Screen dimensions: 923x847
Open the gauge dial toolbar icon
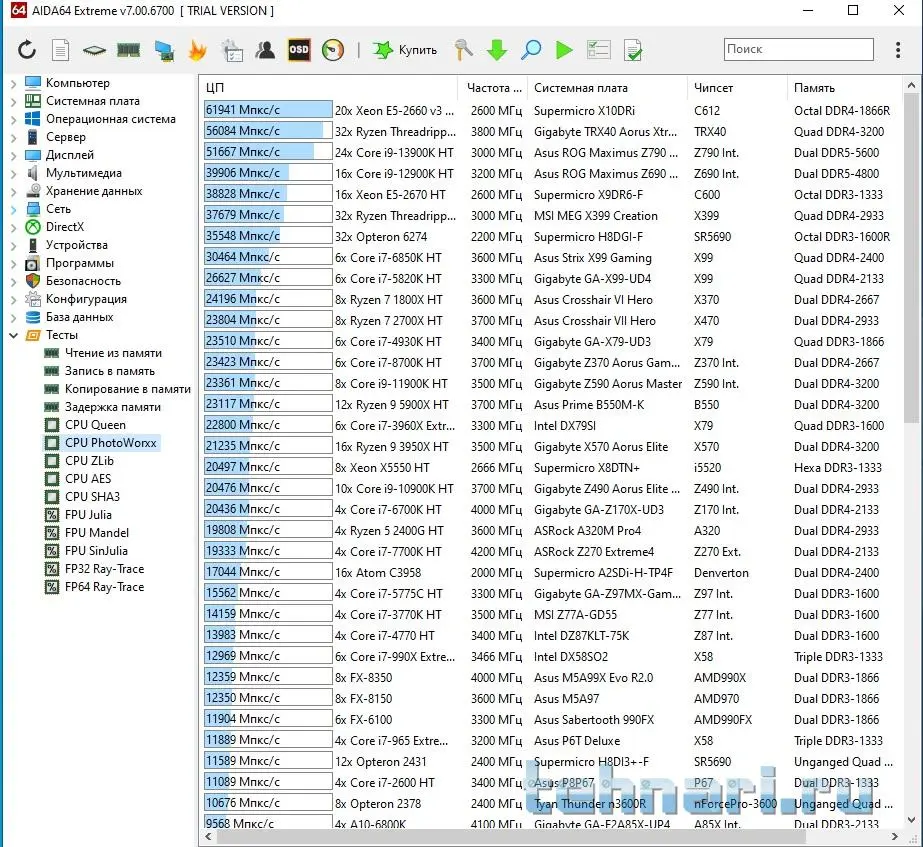coord(333,50)
